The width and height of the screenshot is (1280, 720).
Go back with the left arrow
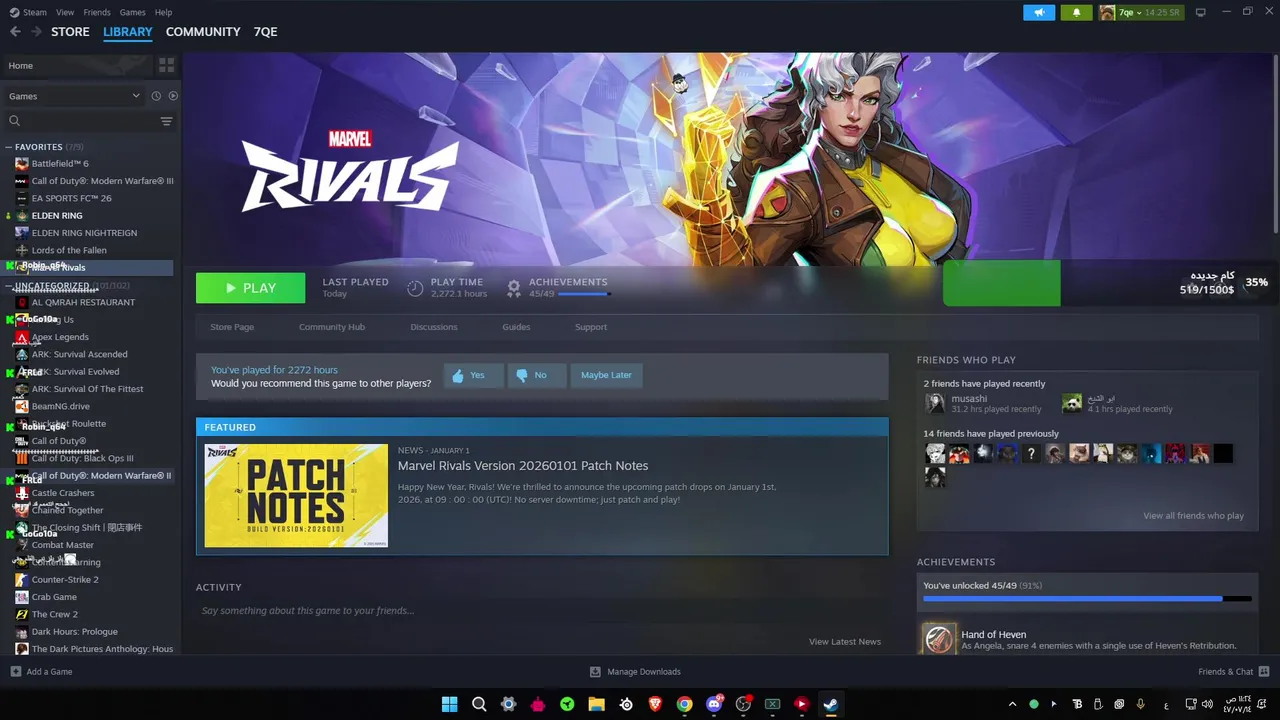coord(15,32)
